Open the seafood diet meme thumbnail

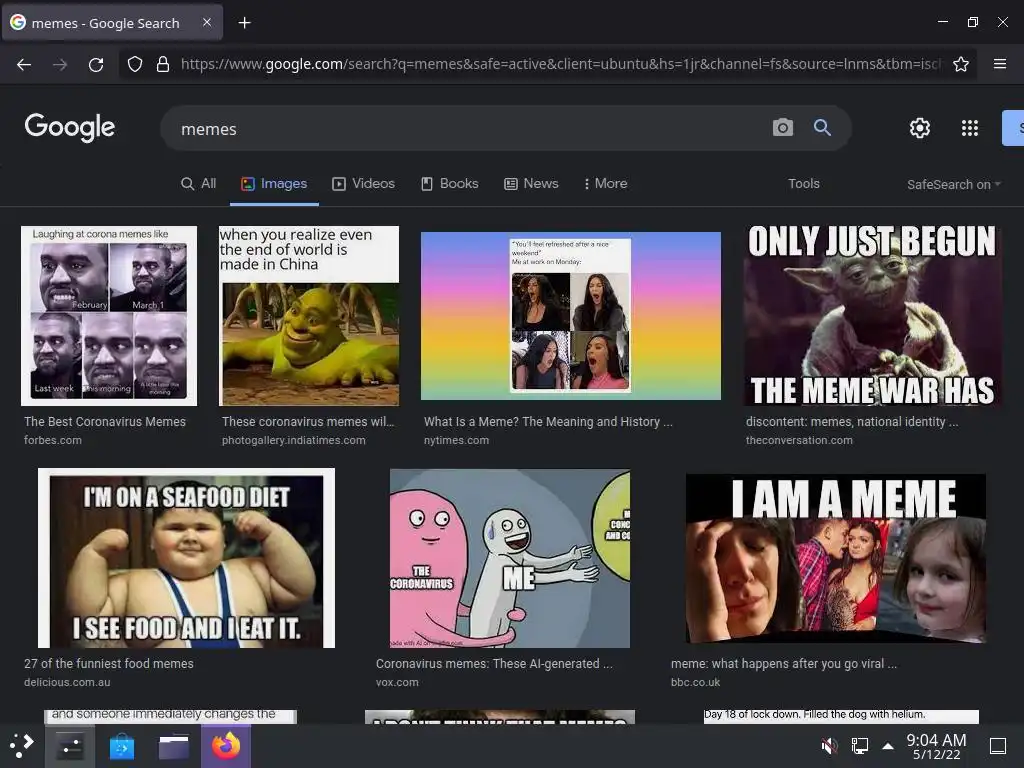pyautogui.click(x=186, y=558)
